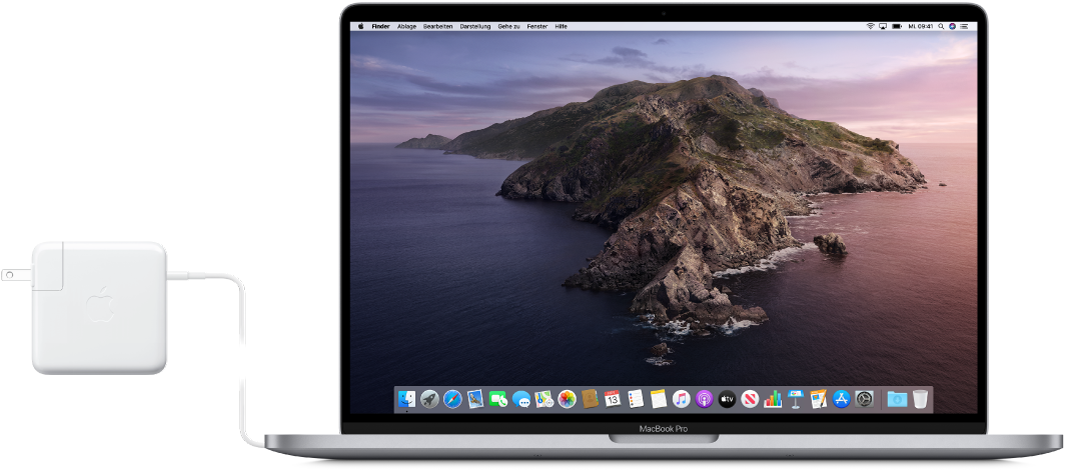1067x473 pixels.
Task: Open Spotlight search magnifier
Action: (x=941, y=26)
